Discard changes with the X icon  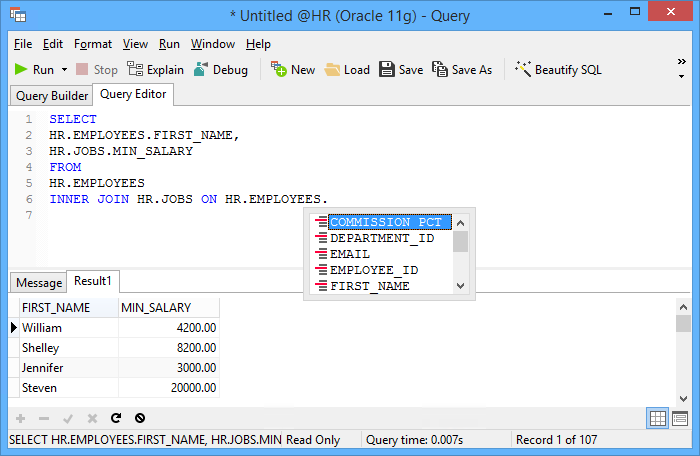click(x=92, y=418)
